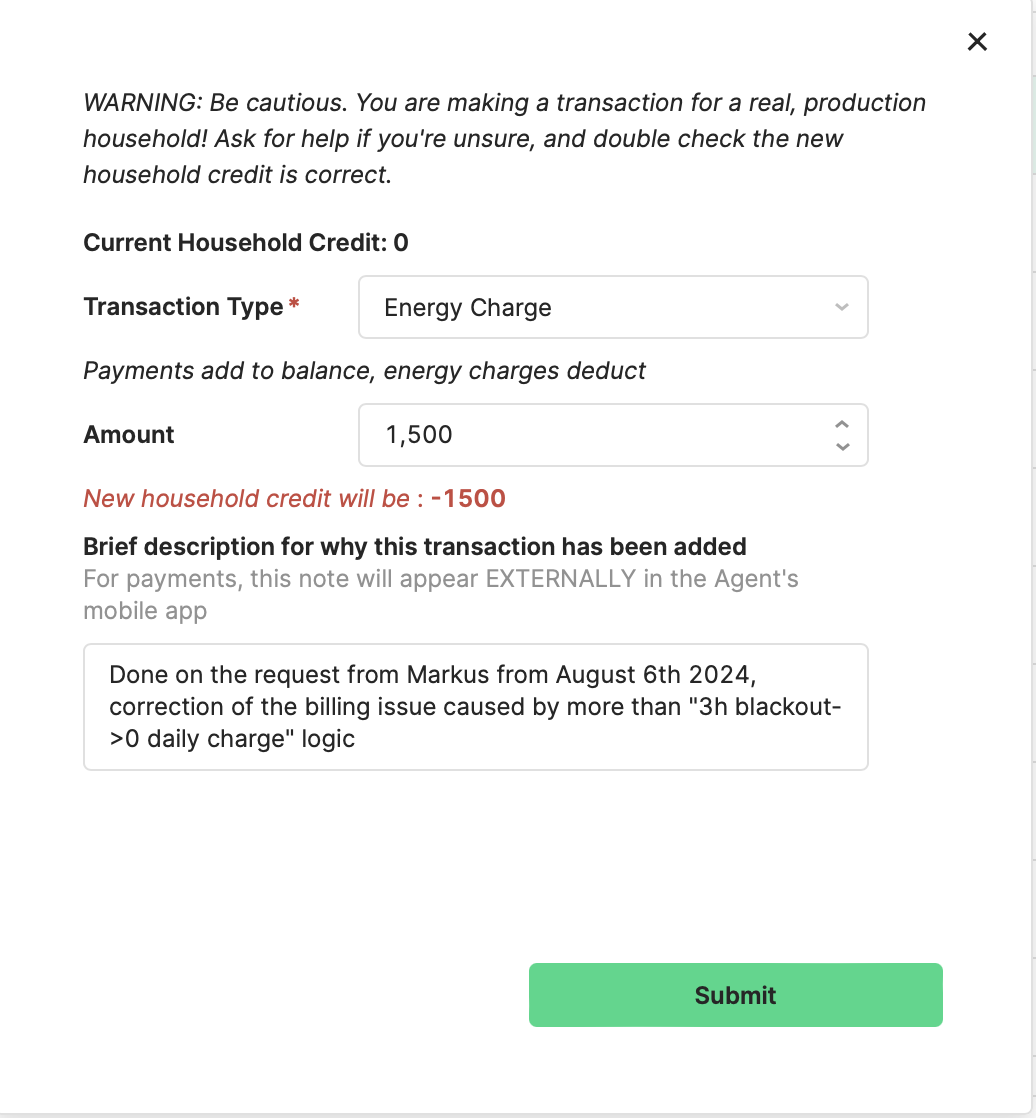This screenshot has height=1118, width=1036.
Task: Click the red -1500 new credit value
Action: click(468, 498)
